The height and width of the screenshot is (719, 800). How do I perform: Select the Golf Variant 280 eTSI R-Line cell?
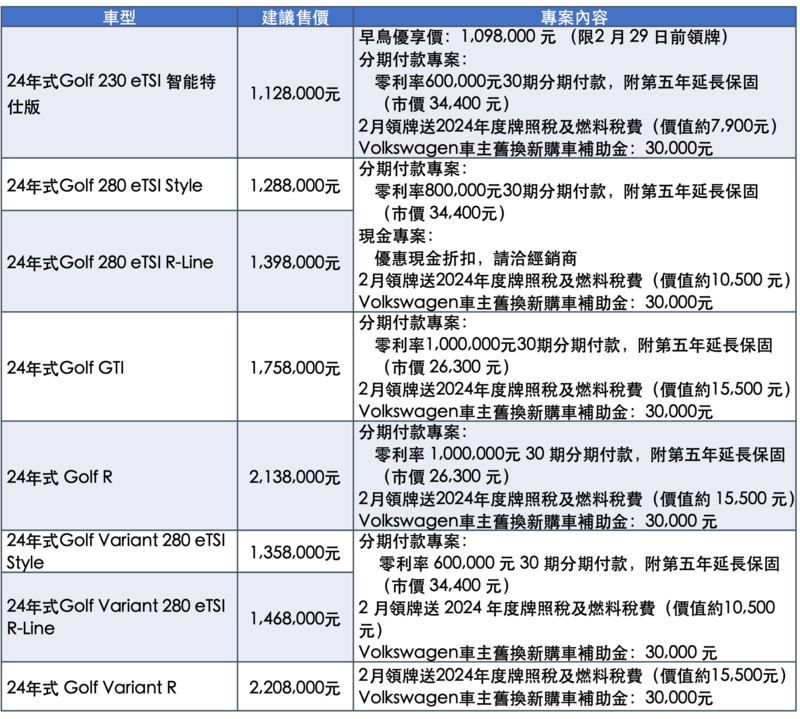tap(118, 619)
